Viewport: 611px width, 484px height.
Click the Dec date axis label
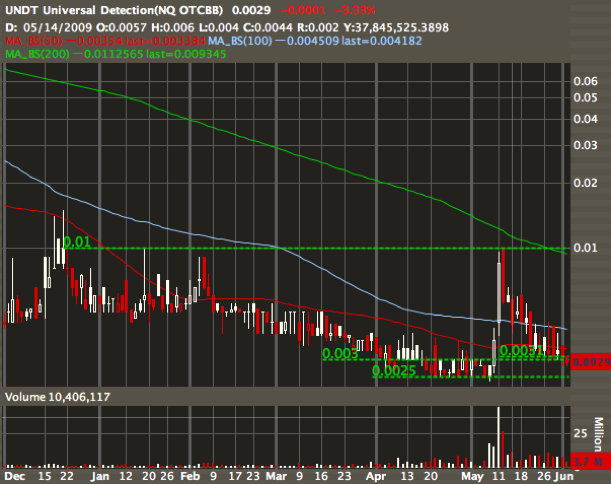pyautogui.click(x=15, y=476)
